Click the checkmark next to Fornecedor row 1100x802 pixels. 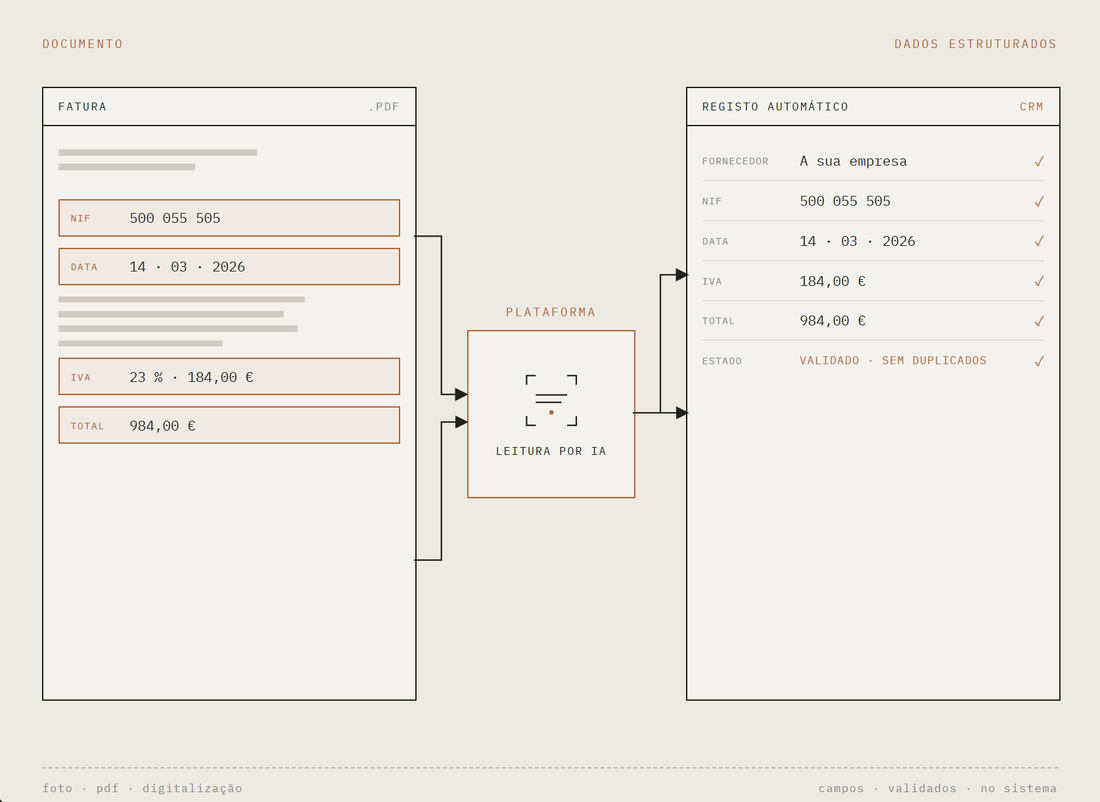coord(1039,161)
